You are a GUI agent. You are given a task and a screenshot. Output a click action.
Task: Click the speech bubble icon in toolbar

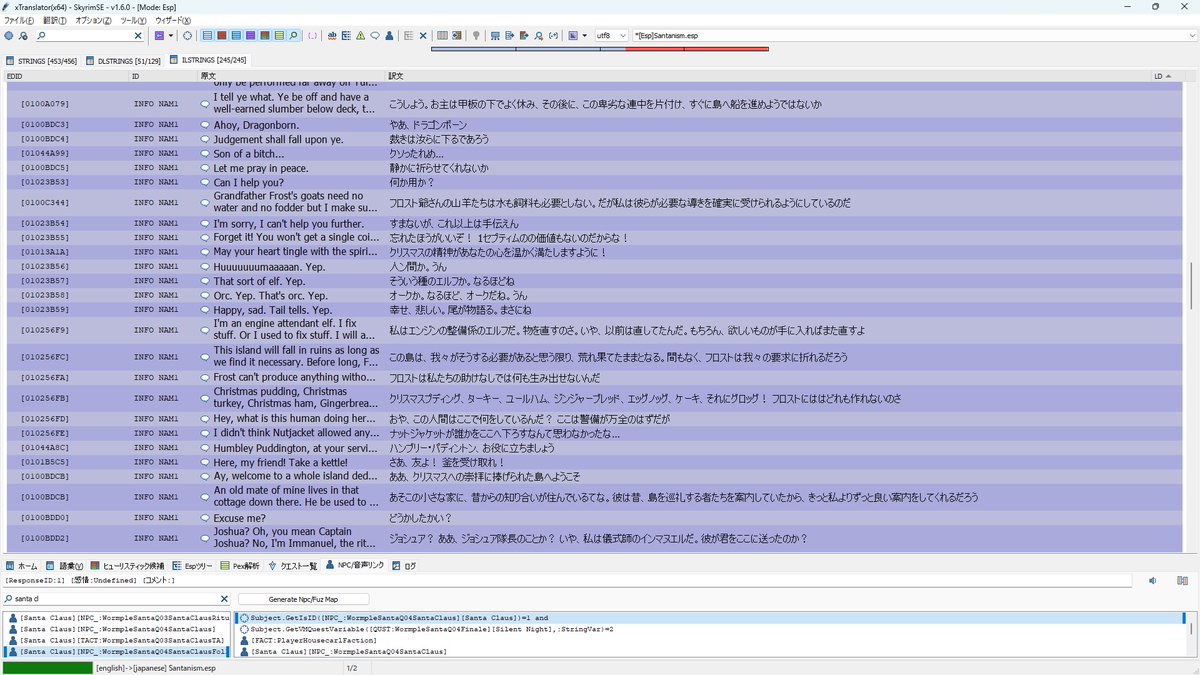(x=374, y=35)
